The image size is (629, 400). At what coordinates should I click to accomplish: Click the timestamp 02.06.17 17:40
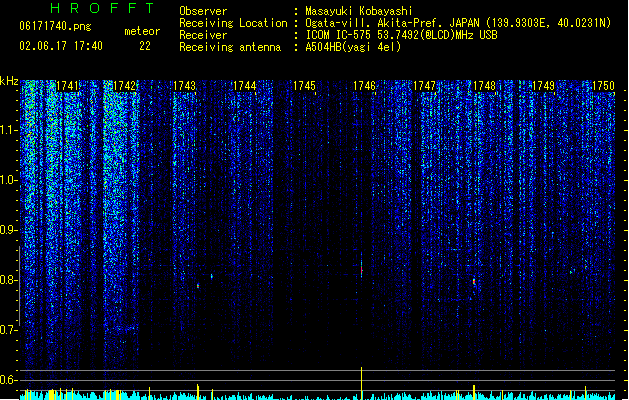click(x=61, y=46)
